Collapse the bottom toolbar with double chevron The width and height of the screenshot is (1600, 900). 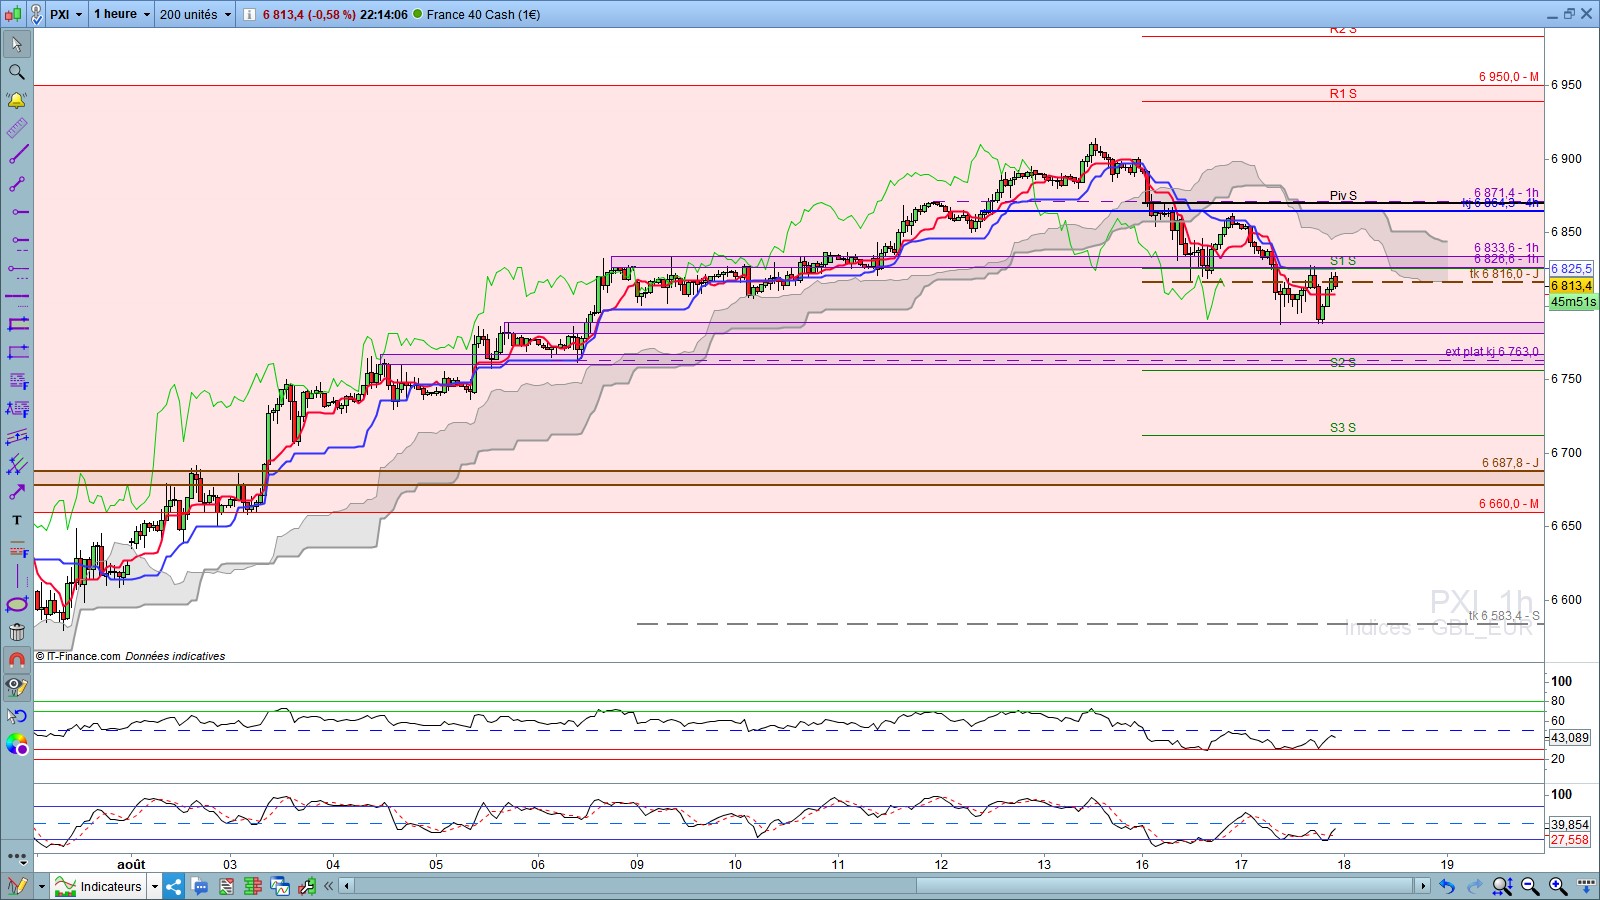tap(328, 886)
